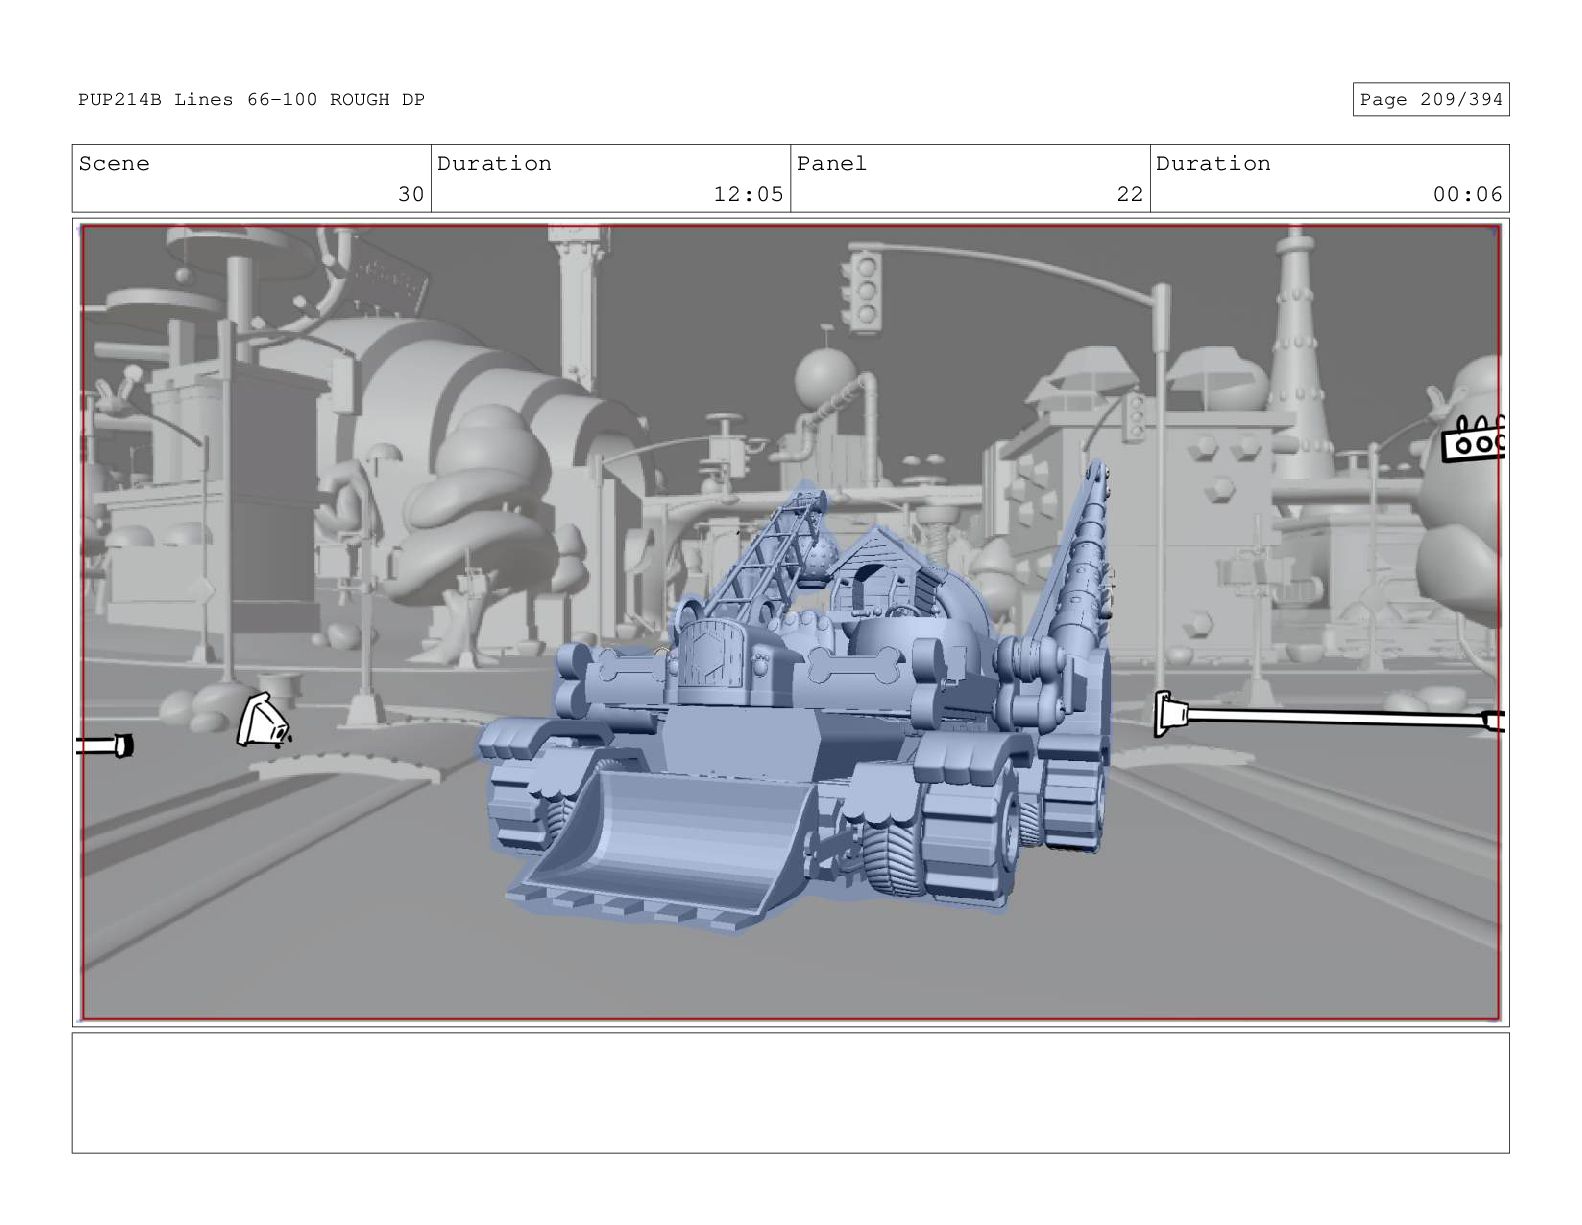1582x1225 pixels.
Task: Click the 'Panel' label
Action: 831,164
